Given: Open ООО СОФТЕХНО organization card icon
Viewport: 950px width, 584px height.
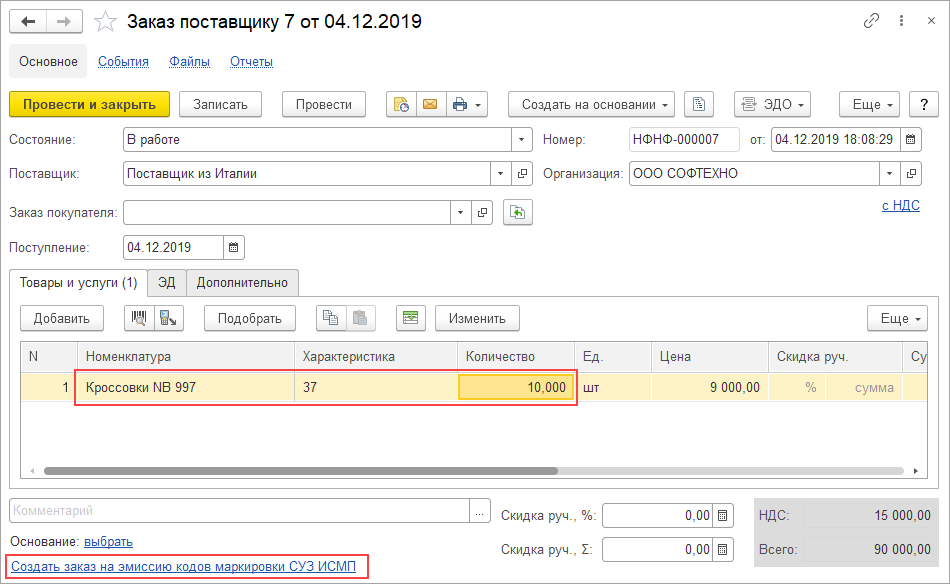Looking at the screenshot, I should pos(911,173).
